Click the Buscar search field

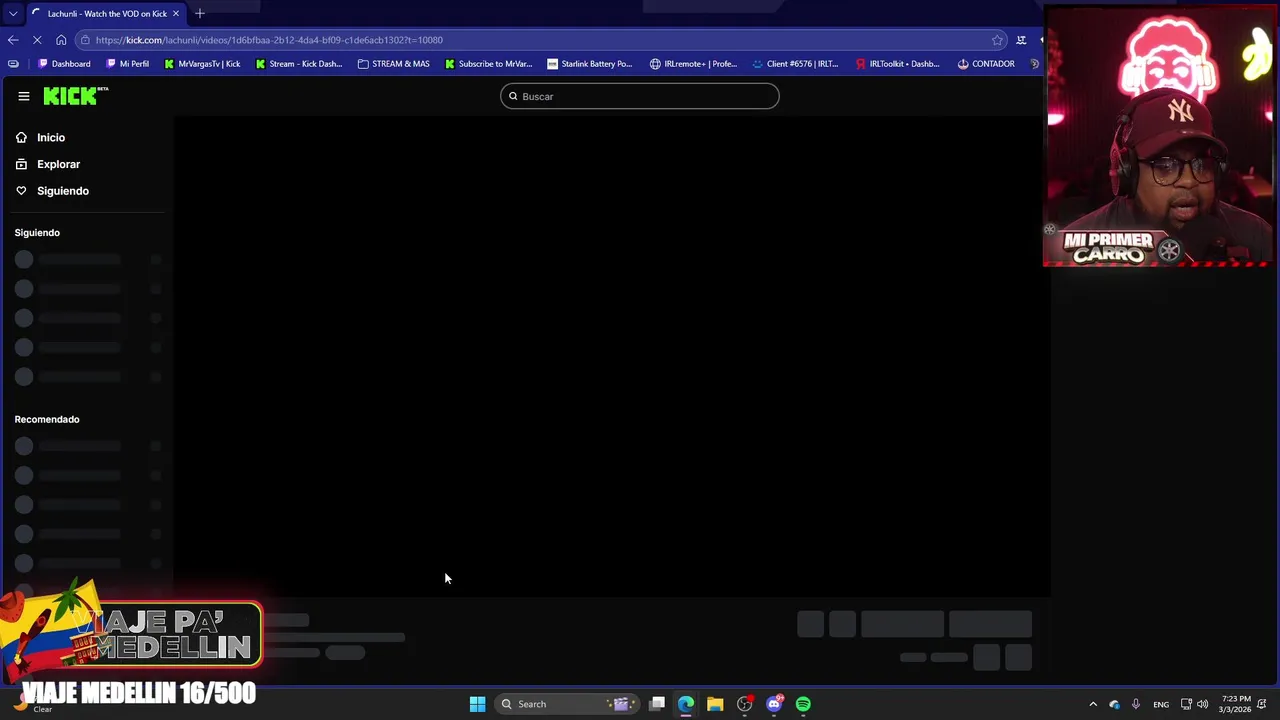click(640, 96)
